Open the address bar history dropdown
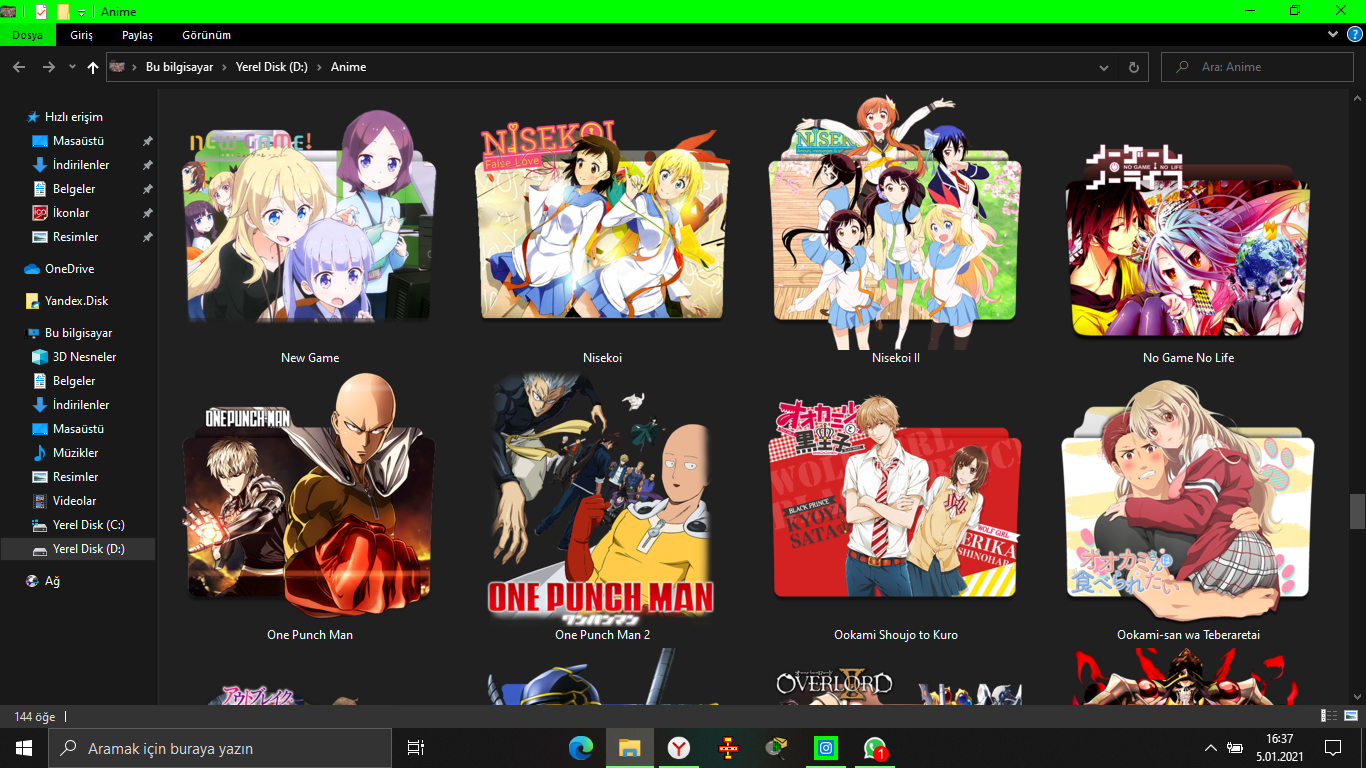 [1104, 67]
